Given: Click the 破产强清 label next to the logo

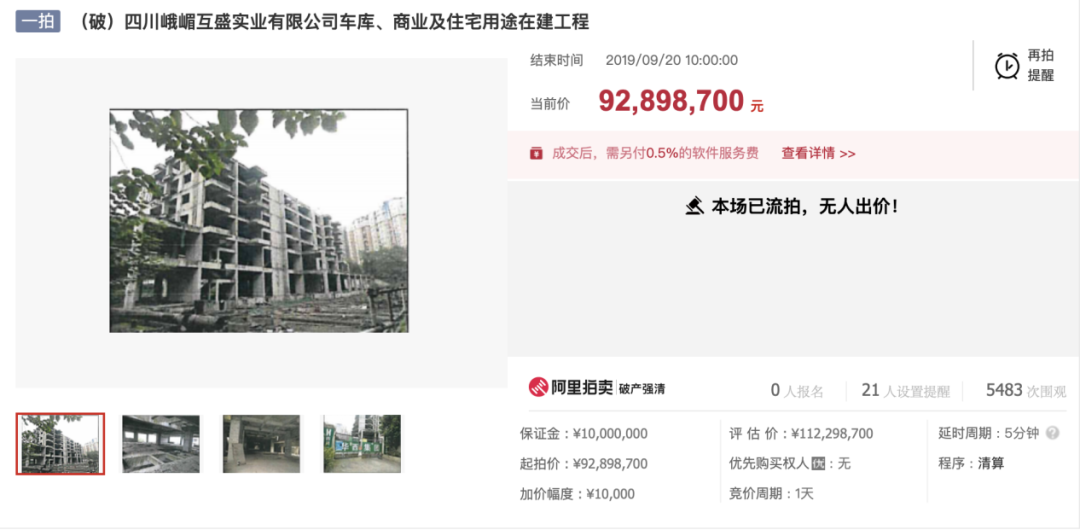Looking at the screenshot, I should tap(642, 388).
